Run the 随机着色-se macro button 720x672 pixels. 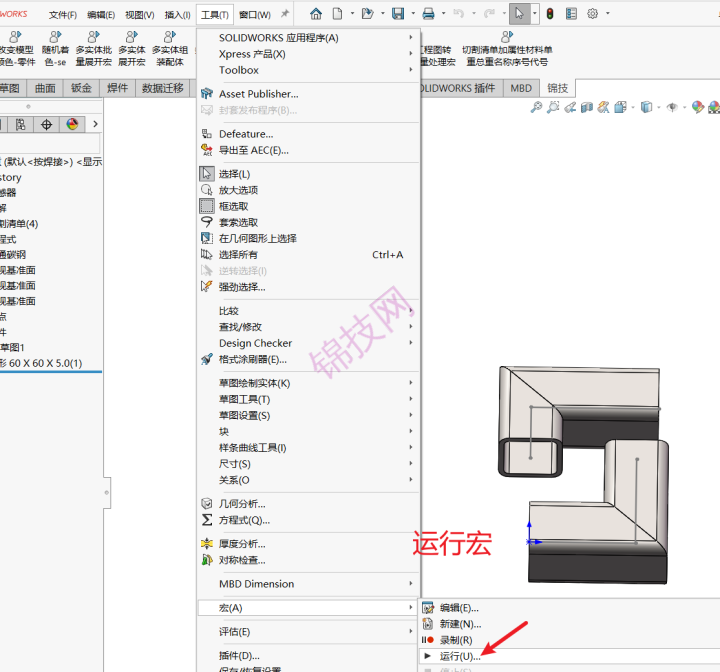(x=55, y=49)
